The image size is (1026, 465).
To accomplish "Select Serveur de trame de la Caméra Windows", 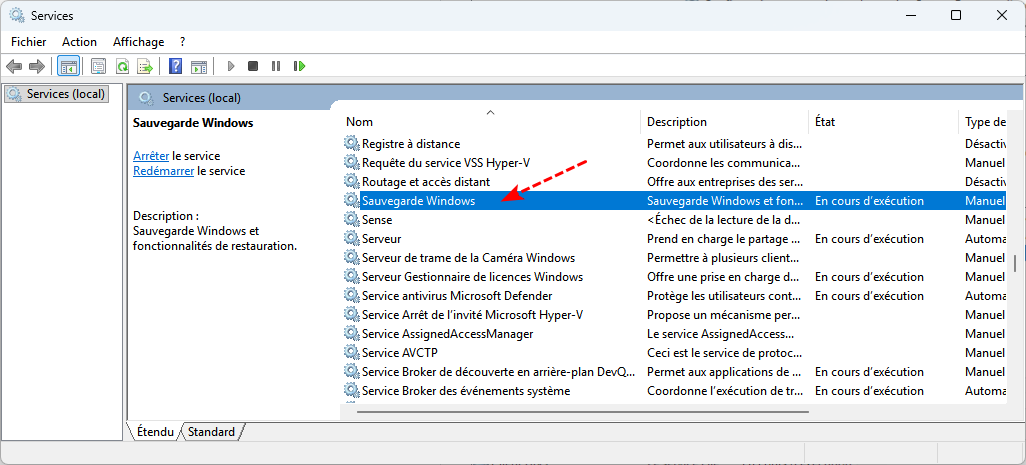I will tap(469, 258).
